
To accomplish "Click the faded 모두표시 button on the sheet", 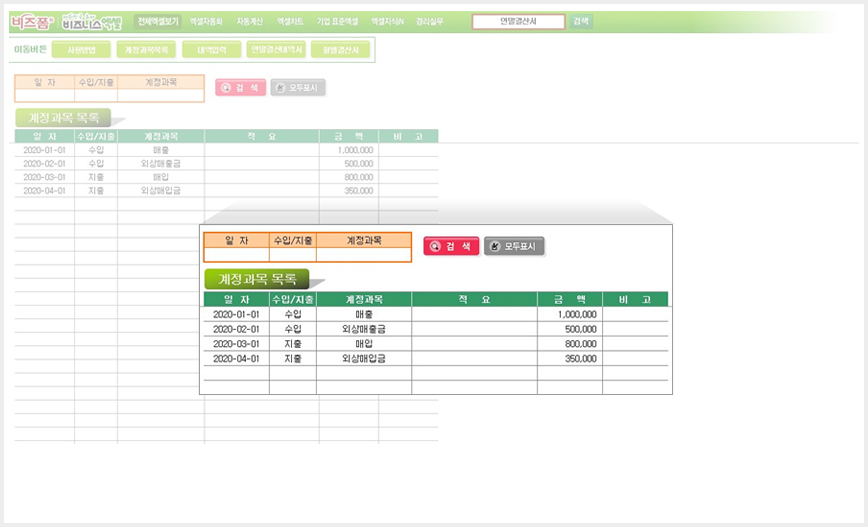I will [x=298, y=87].
